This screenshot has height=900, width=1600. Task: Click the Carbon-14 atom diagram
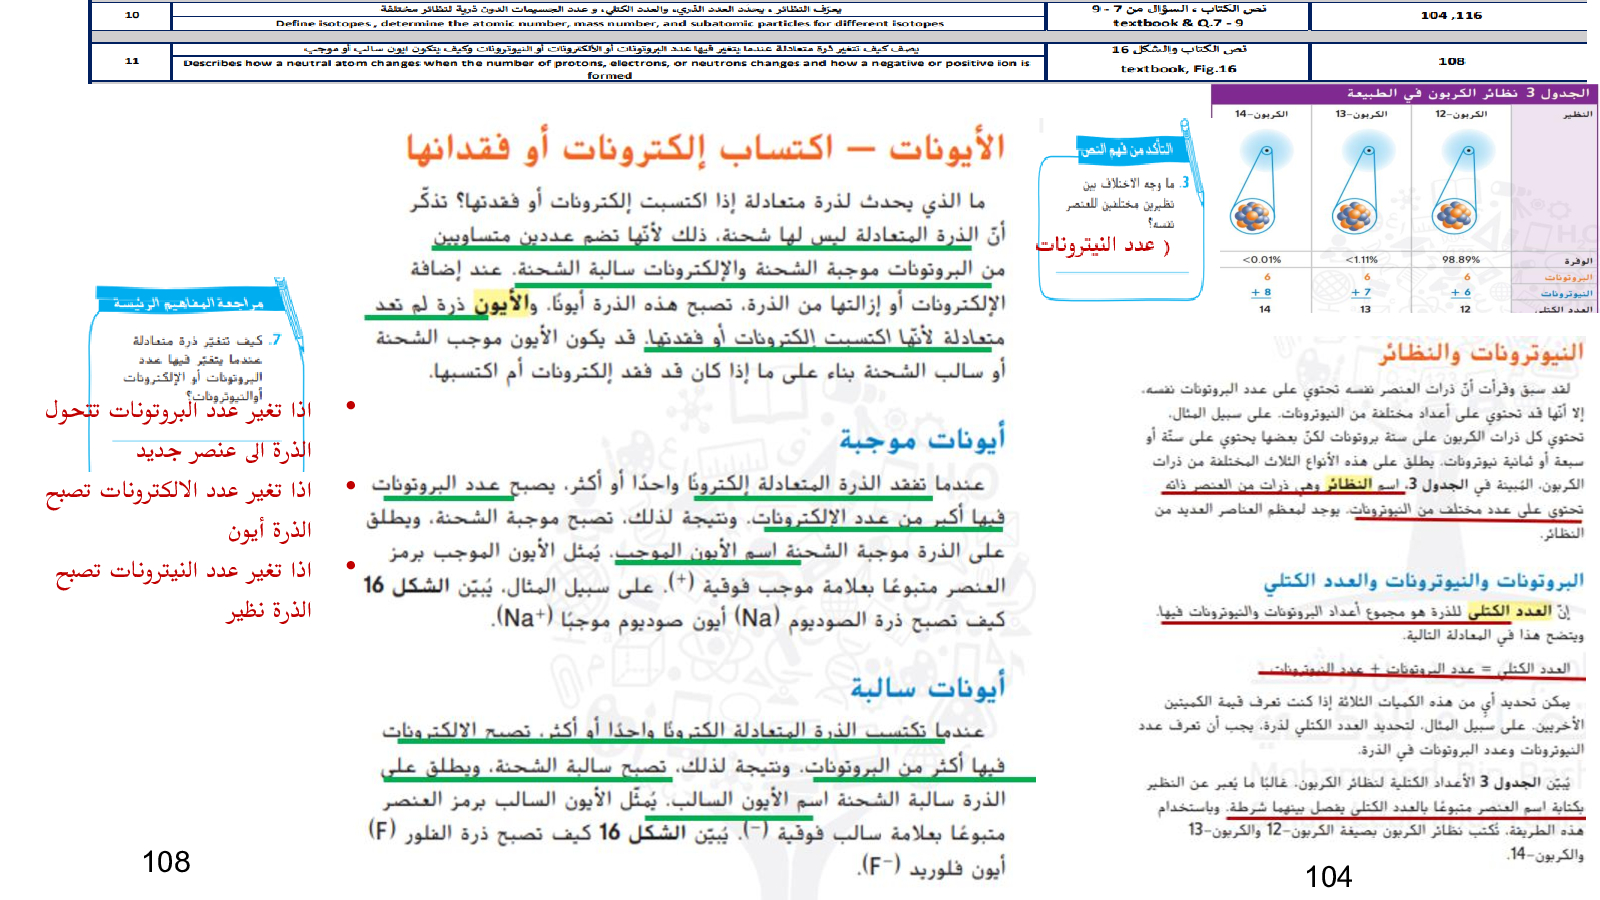click(1256, 190)
